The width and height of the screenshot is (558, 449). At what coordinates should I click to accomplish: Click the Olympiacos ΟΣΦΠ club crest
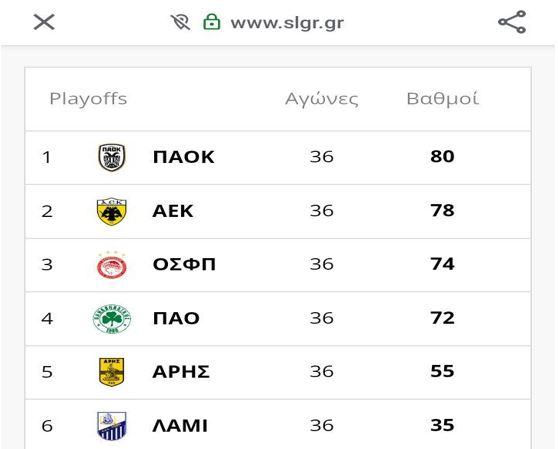coord(112,265)
